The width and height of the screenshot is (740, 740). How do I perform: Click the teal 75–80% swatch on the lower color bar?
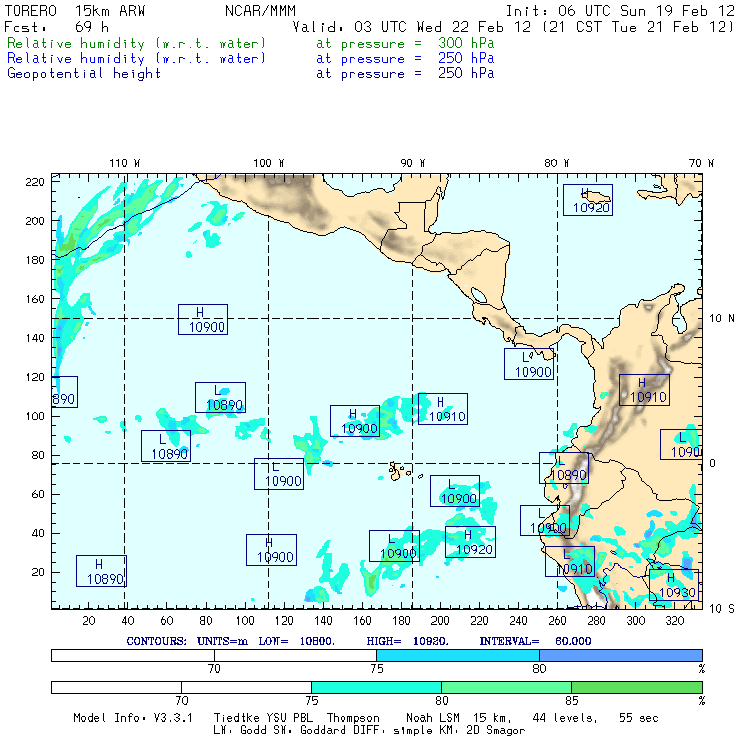(376, 687)
